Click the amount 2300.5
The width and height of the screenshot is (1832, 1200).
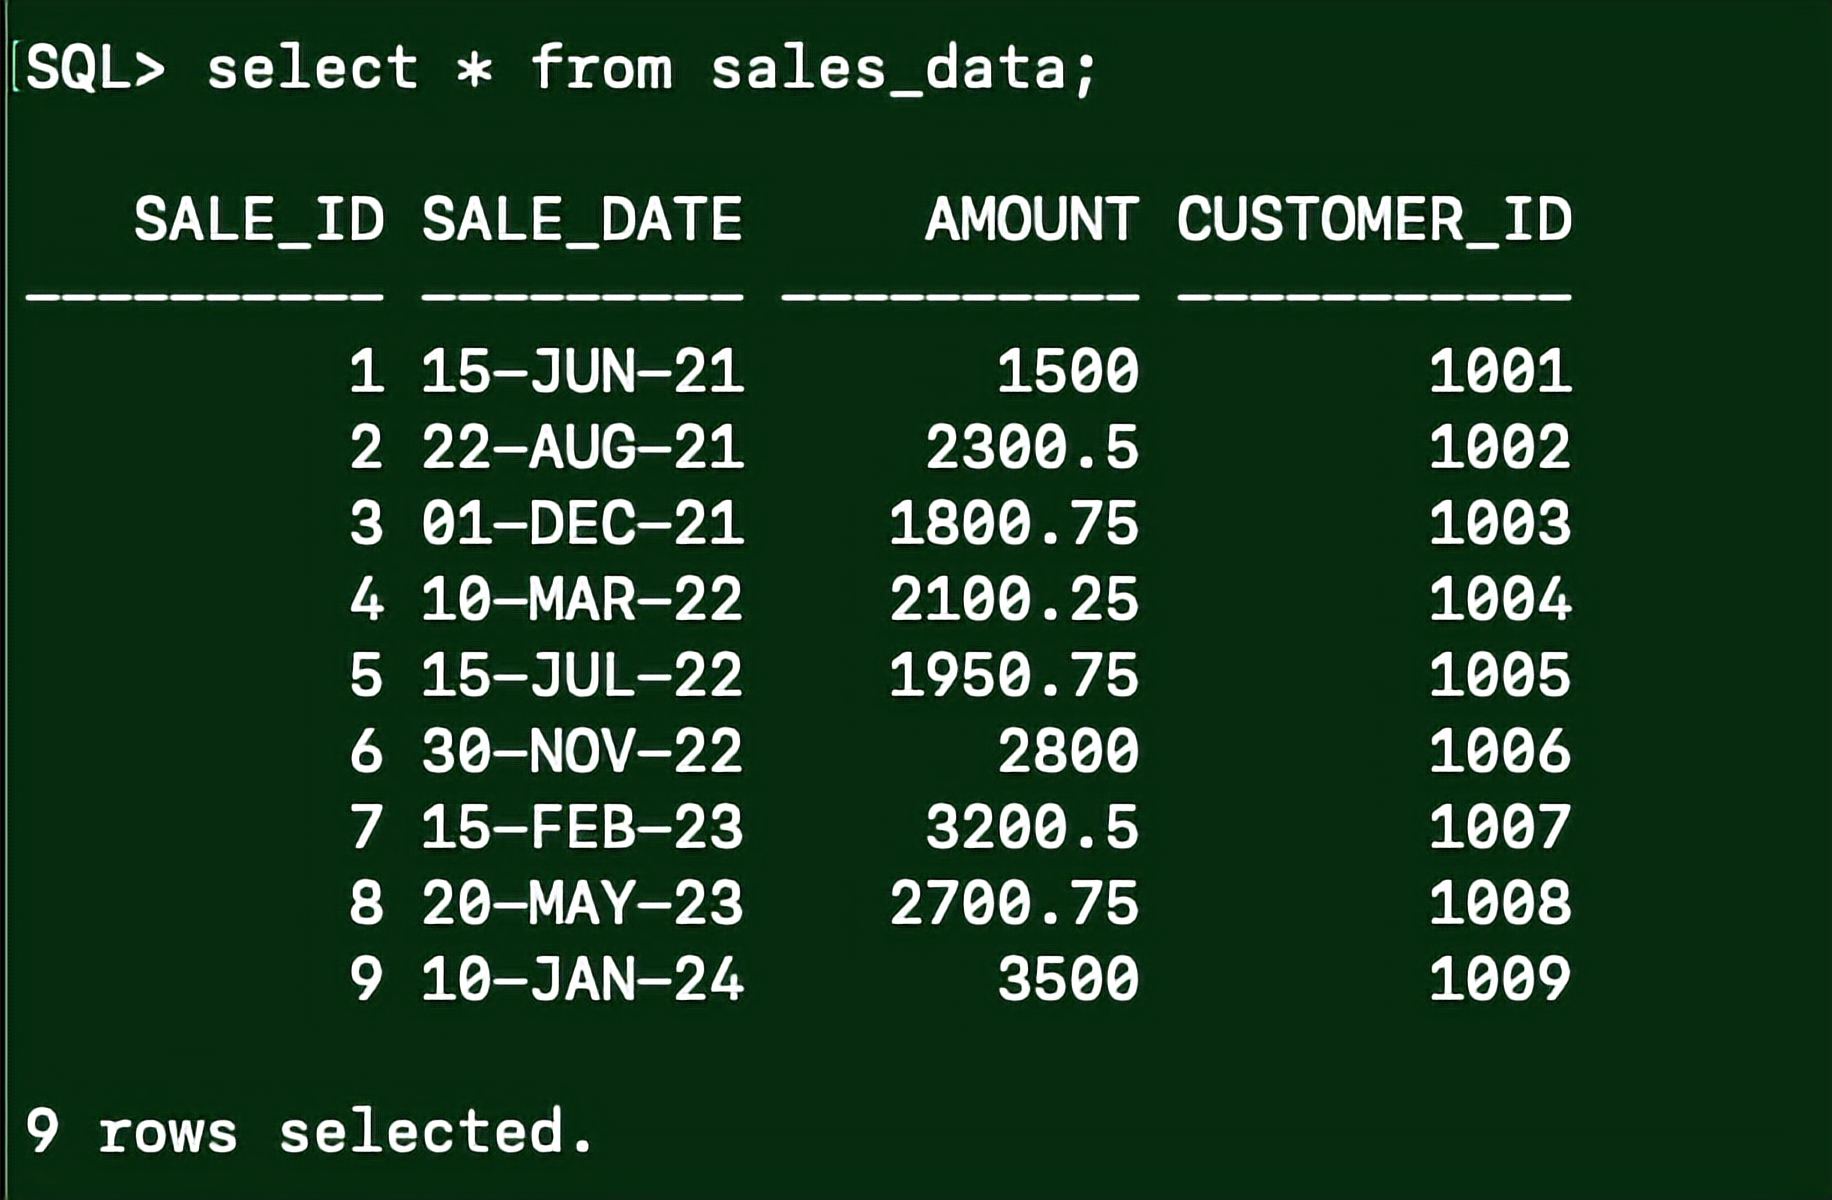pyautogui.click(x=1032, y=447)
